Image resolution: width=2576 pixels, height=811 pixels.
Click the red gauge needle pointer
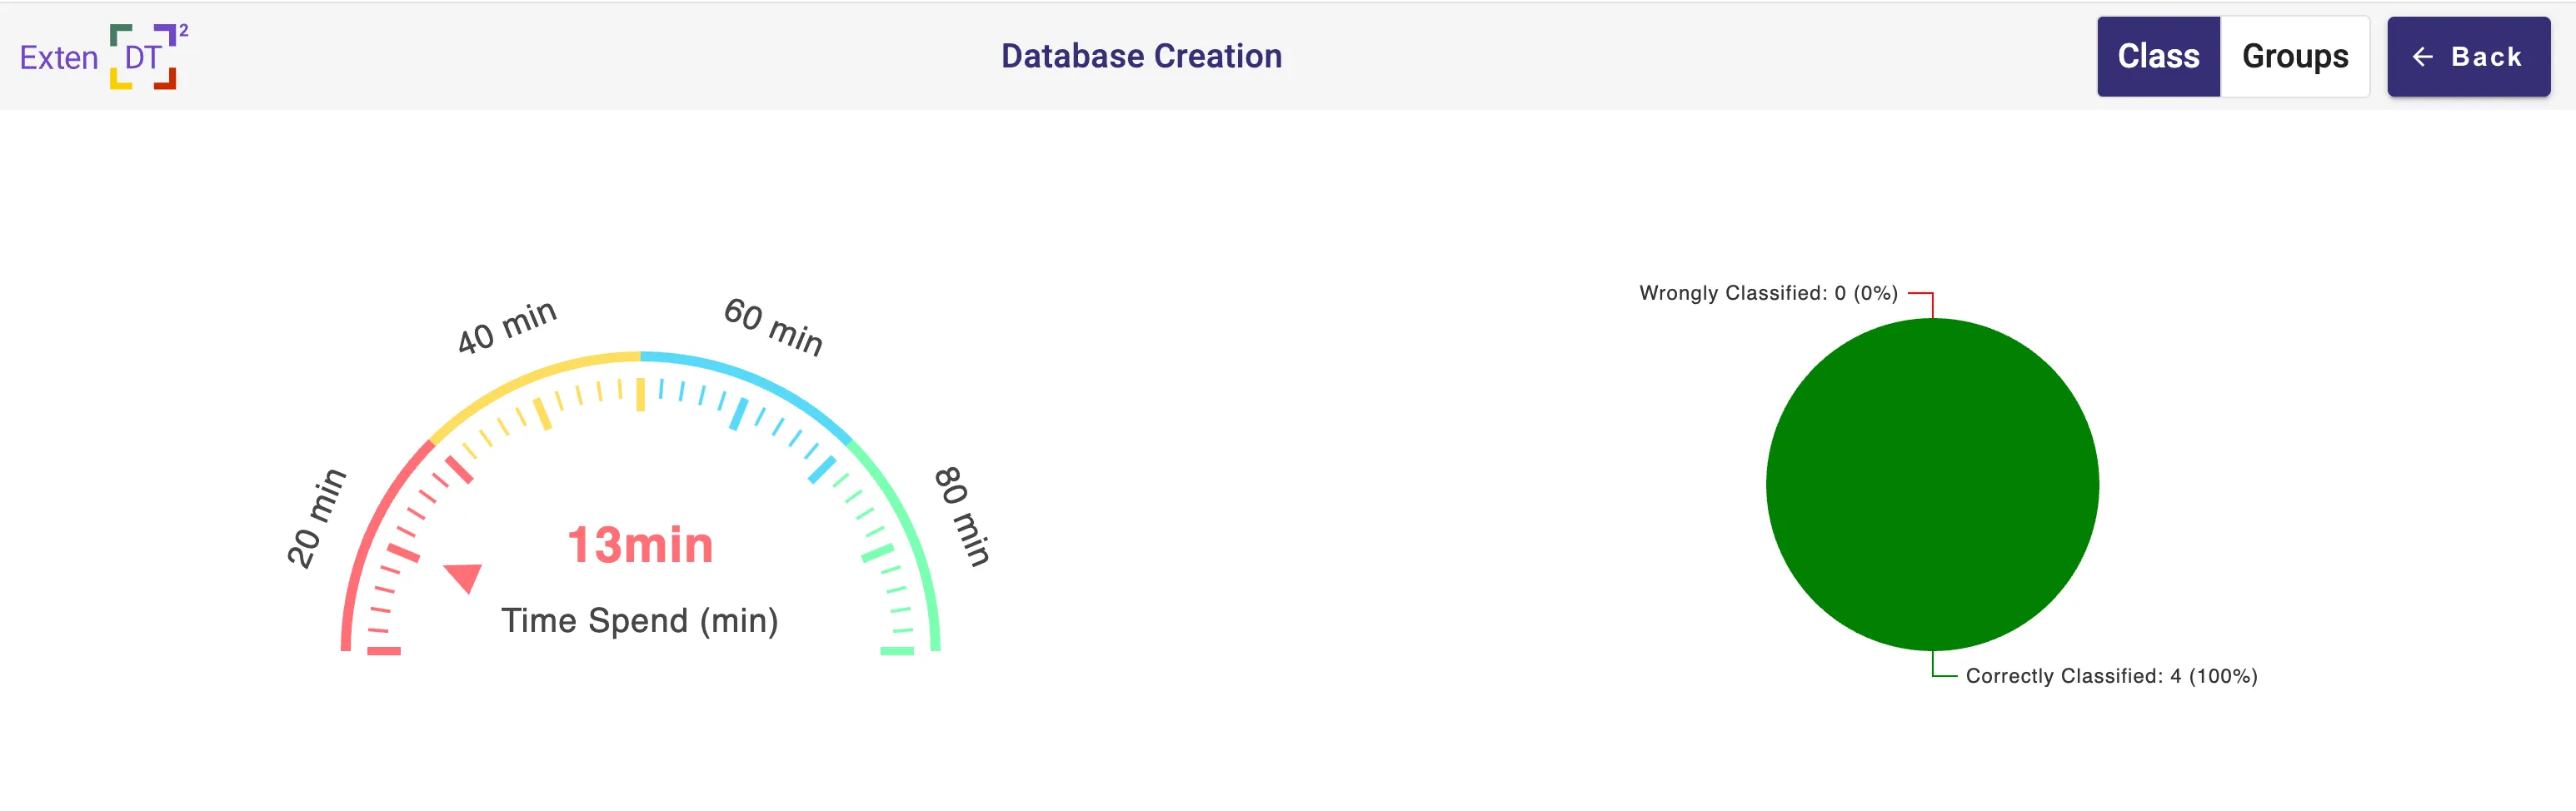coord(464,577)
